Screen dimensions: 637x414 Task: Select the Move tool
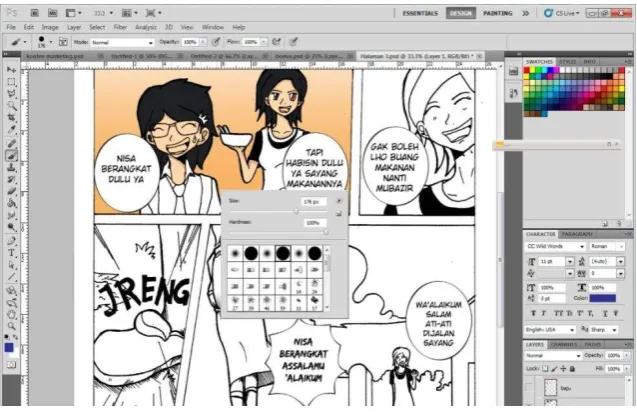pos(11,69)
